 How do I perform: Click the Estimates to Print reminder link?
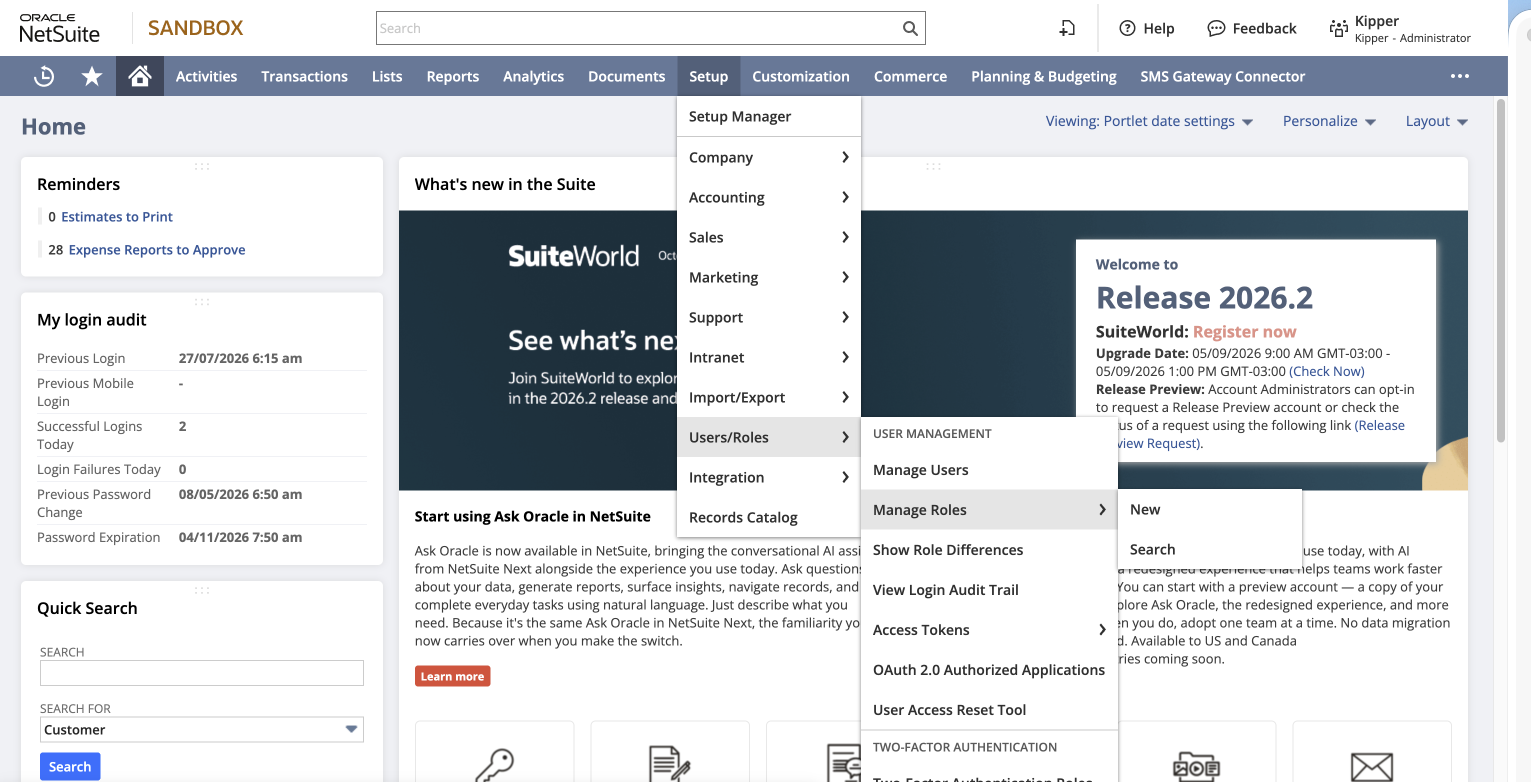(117, 216)
